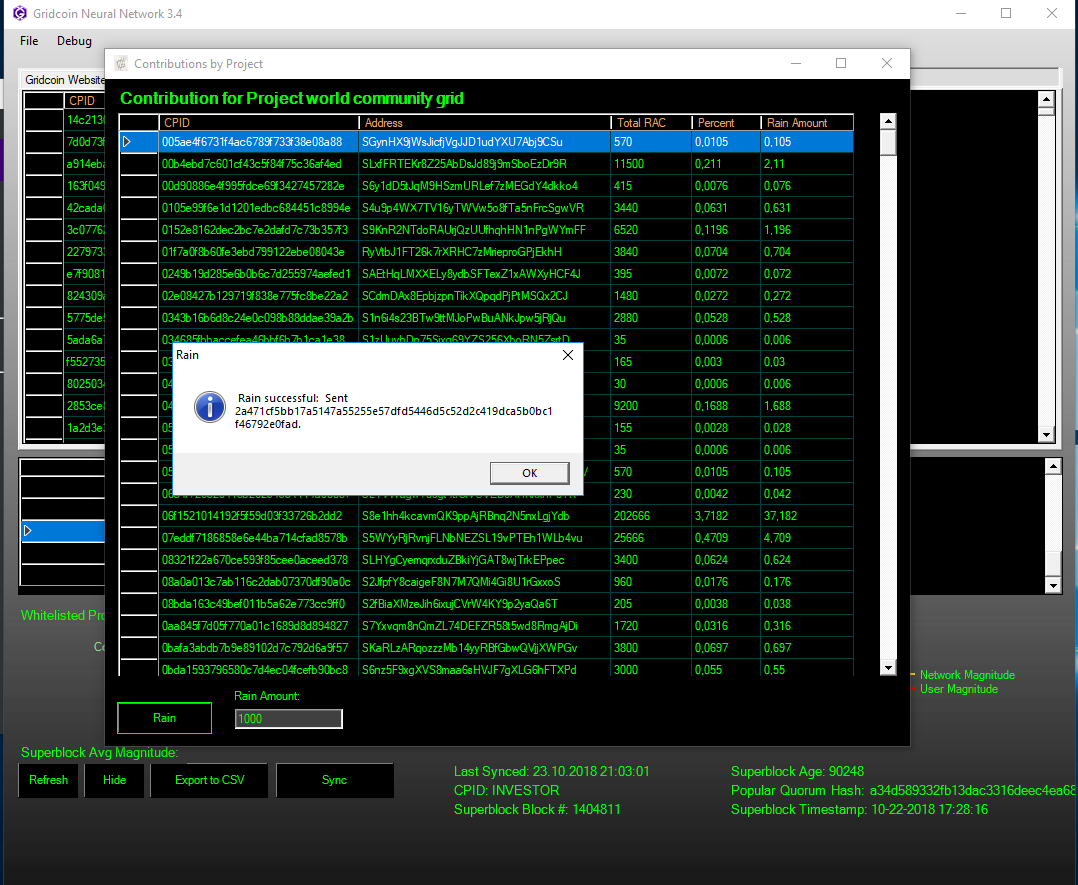Viewport: 1078px width, 885px height.
Task: Click Network Magnitude legend entry
Action: tap(967, 675)
